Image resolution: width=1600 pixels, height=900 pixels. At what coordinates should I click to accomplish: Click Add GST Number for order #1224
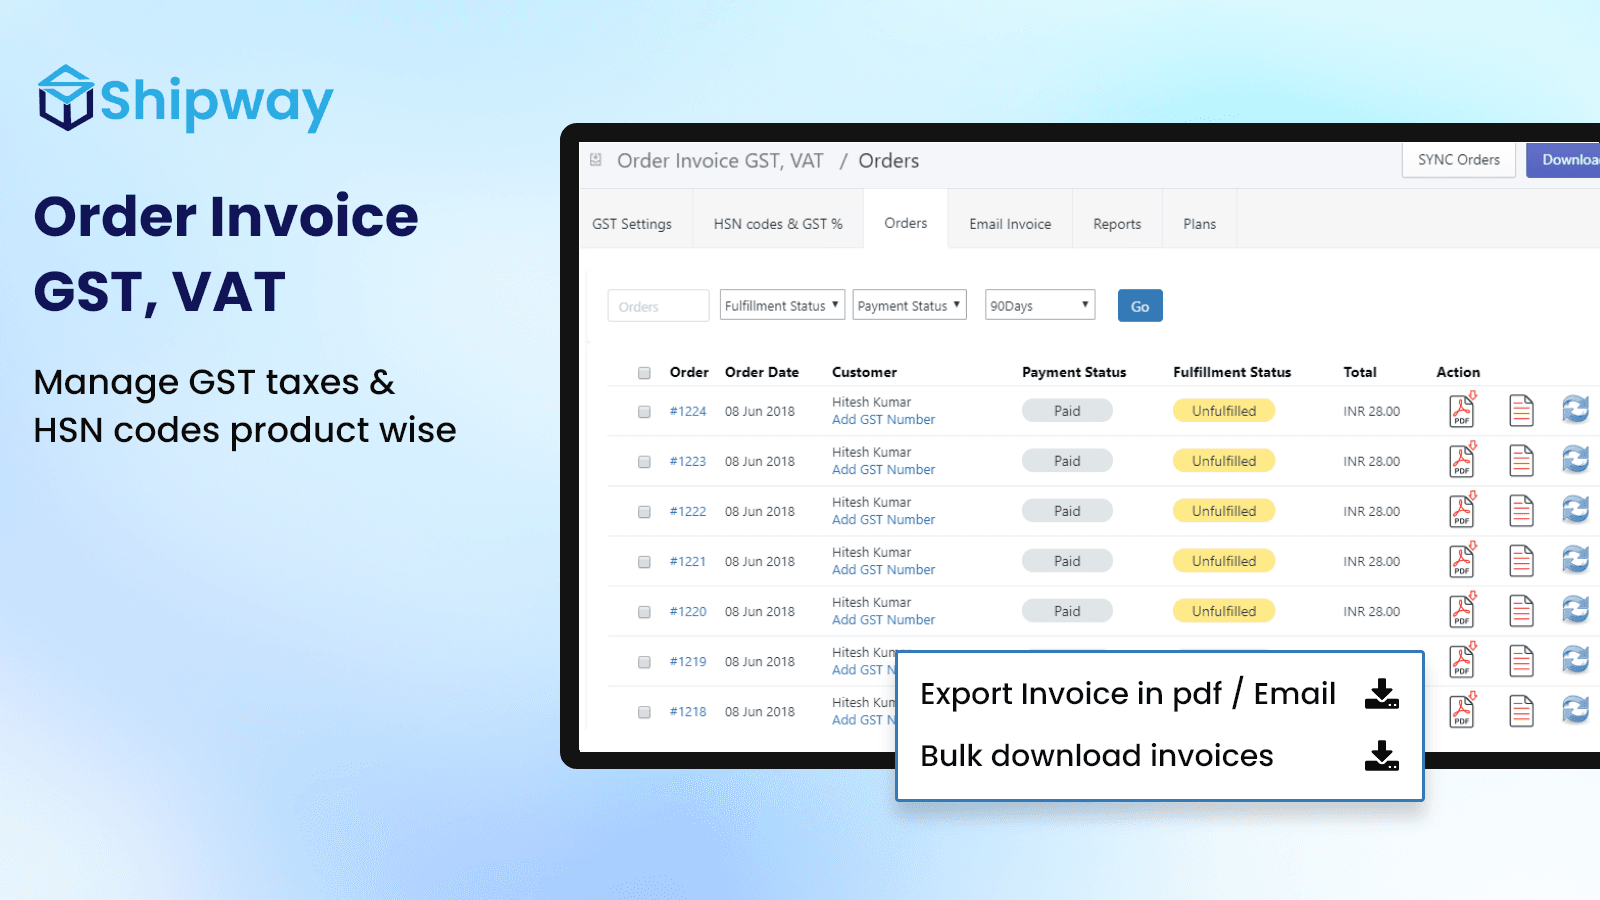[883, 419]
